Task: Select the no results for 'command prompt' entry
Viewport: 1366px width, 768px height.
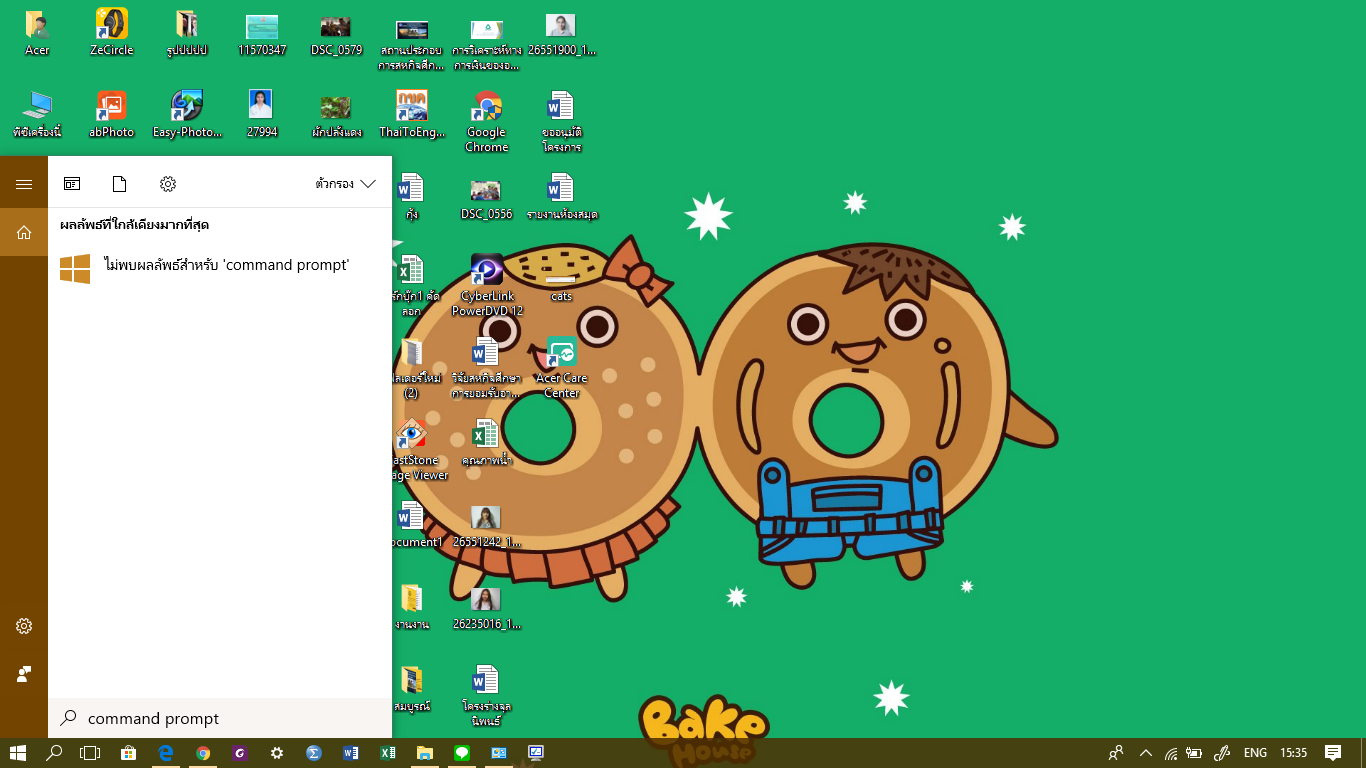Action: [x=220, y=266]
